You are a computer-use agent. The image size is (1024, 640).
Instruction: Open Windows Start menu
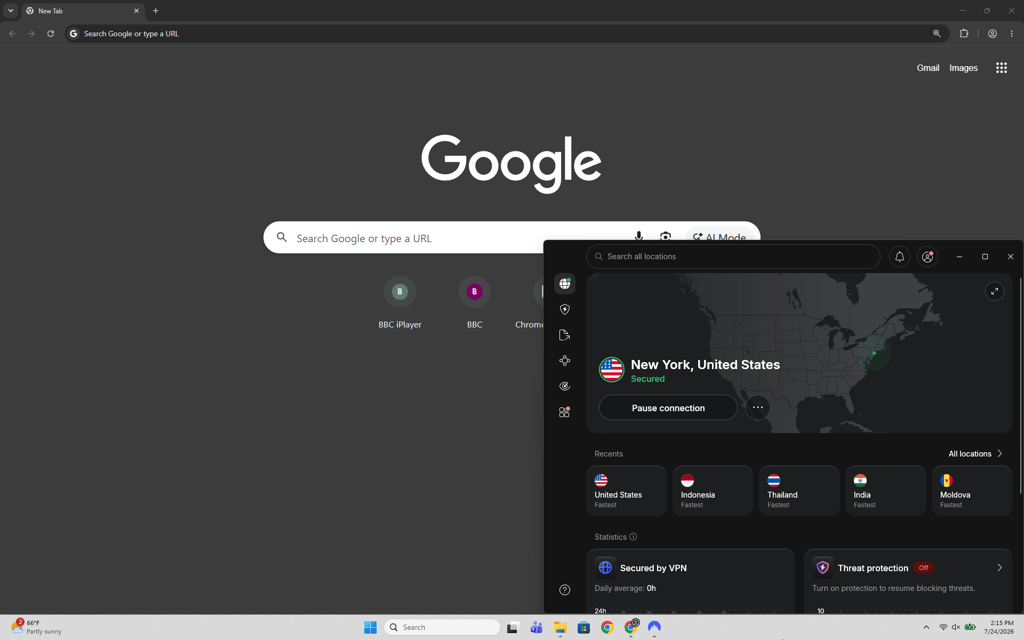pyautogui.click(x=370, y=627)
